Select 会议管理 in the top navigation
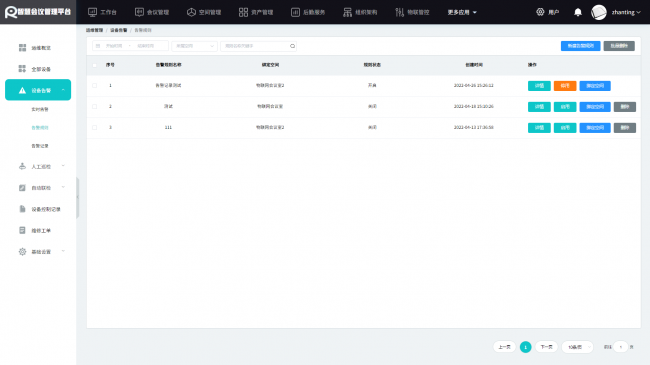The image size is (650, 365). [152, 12]
